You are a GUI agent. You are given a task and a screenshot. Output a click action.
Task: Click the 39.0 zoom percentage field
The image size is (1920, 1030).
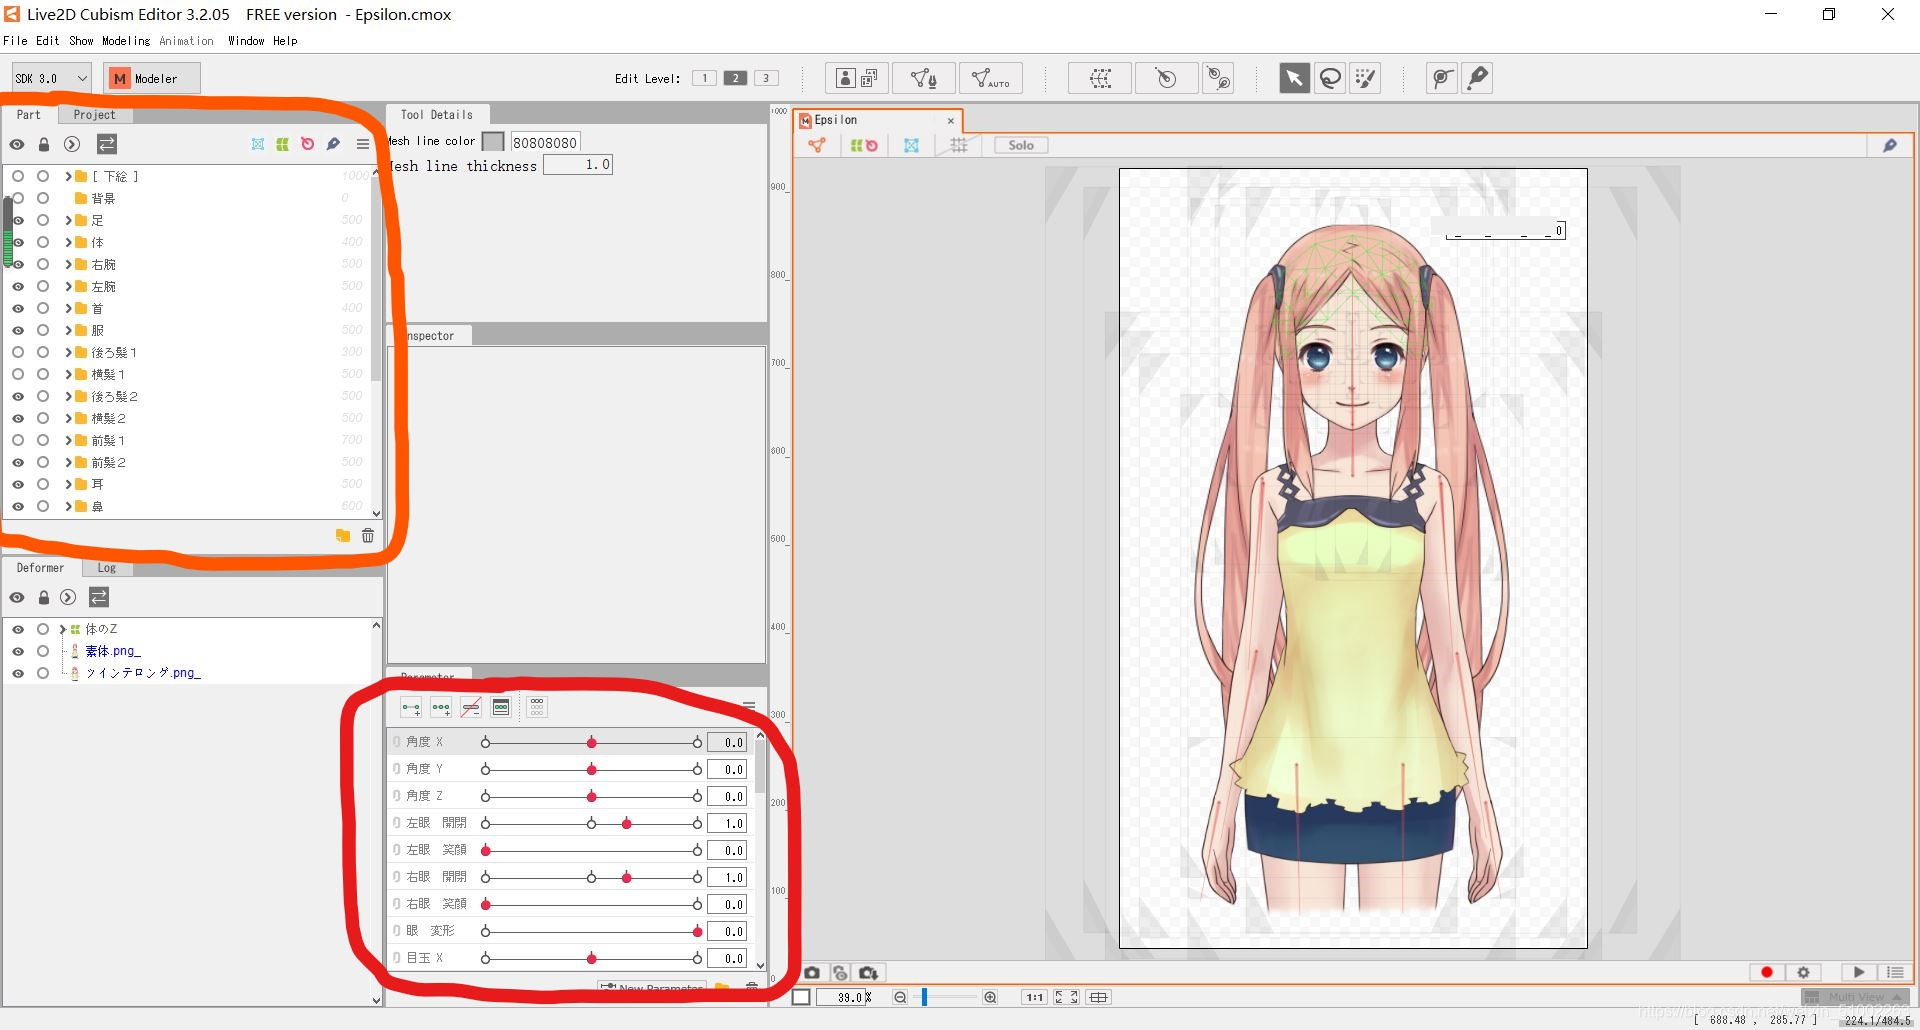click(x=844, y=997)
